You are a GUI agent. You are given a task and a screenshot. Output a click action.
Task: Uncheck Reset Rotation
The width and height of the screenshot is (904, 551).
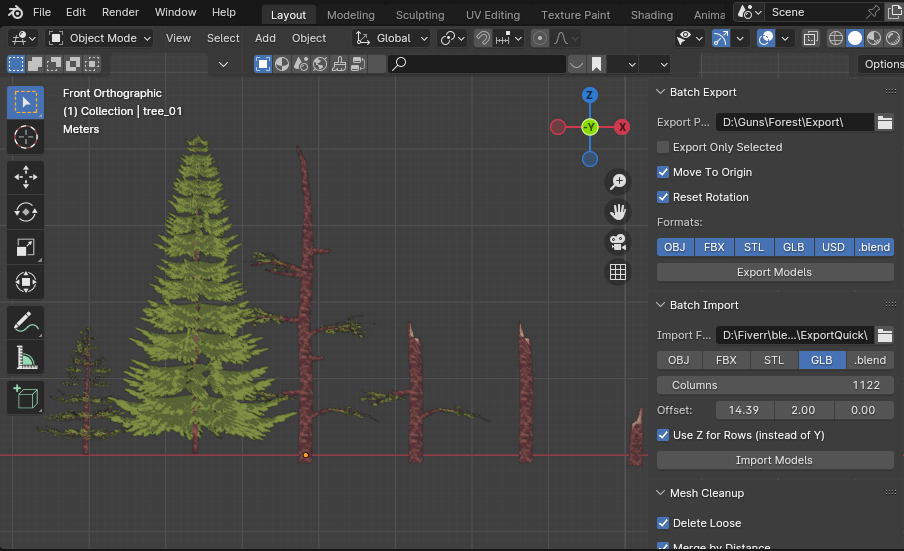click(x=663, y=197)
